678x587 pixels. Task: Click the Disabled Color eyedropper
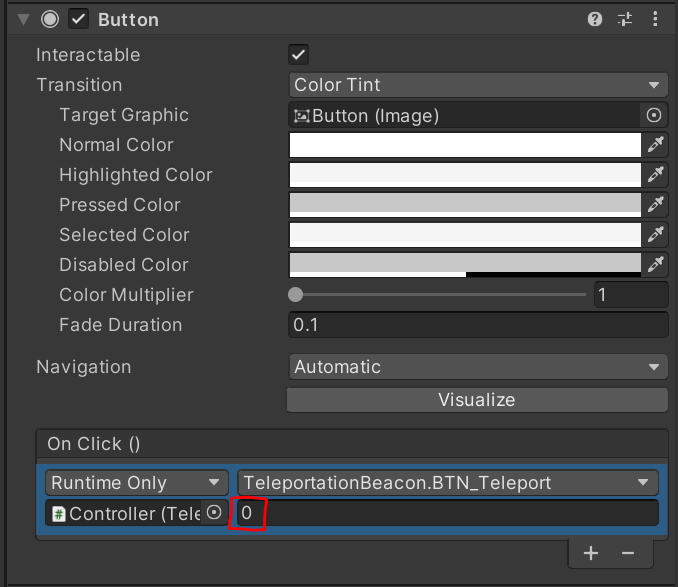coord(655,265)
